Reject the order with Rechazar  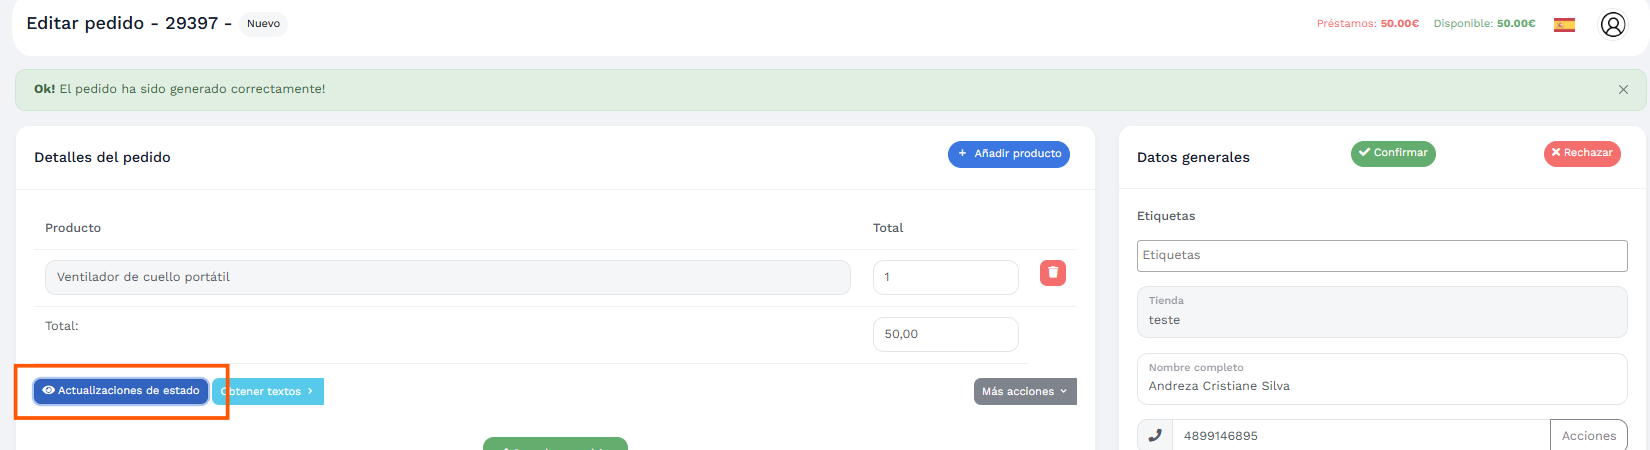click(x=1582, y=153)
